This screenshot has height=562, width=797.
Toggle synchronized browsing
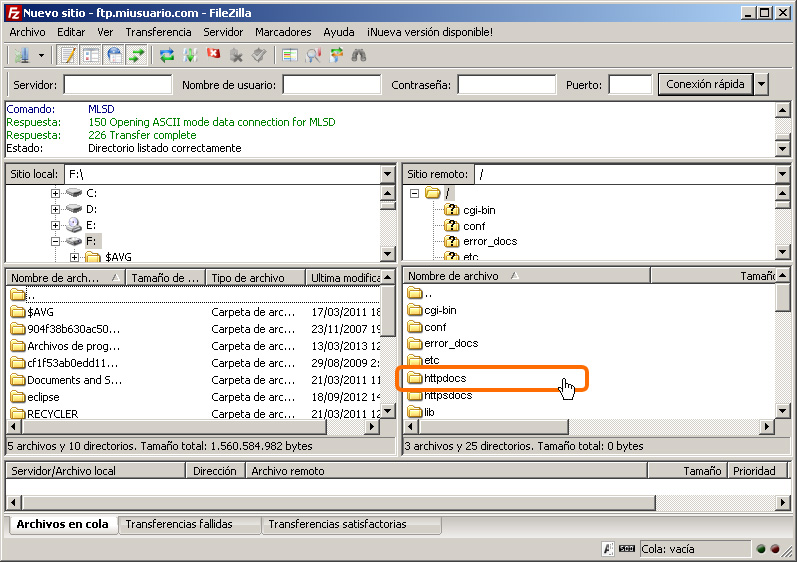[x=336, y=55]
